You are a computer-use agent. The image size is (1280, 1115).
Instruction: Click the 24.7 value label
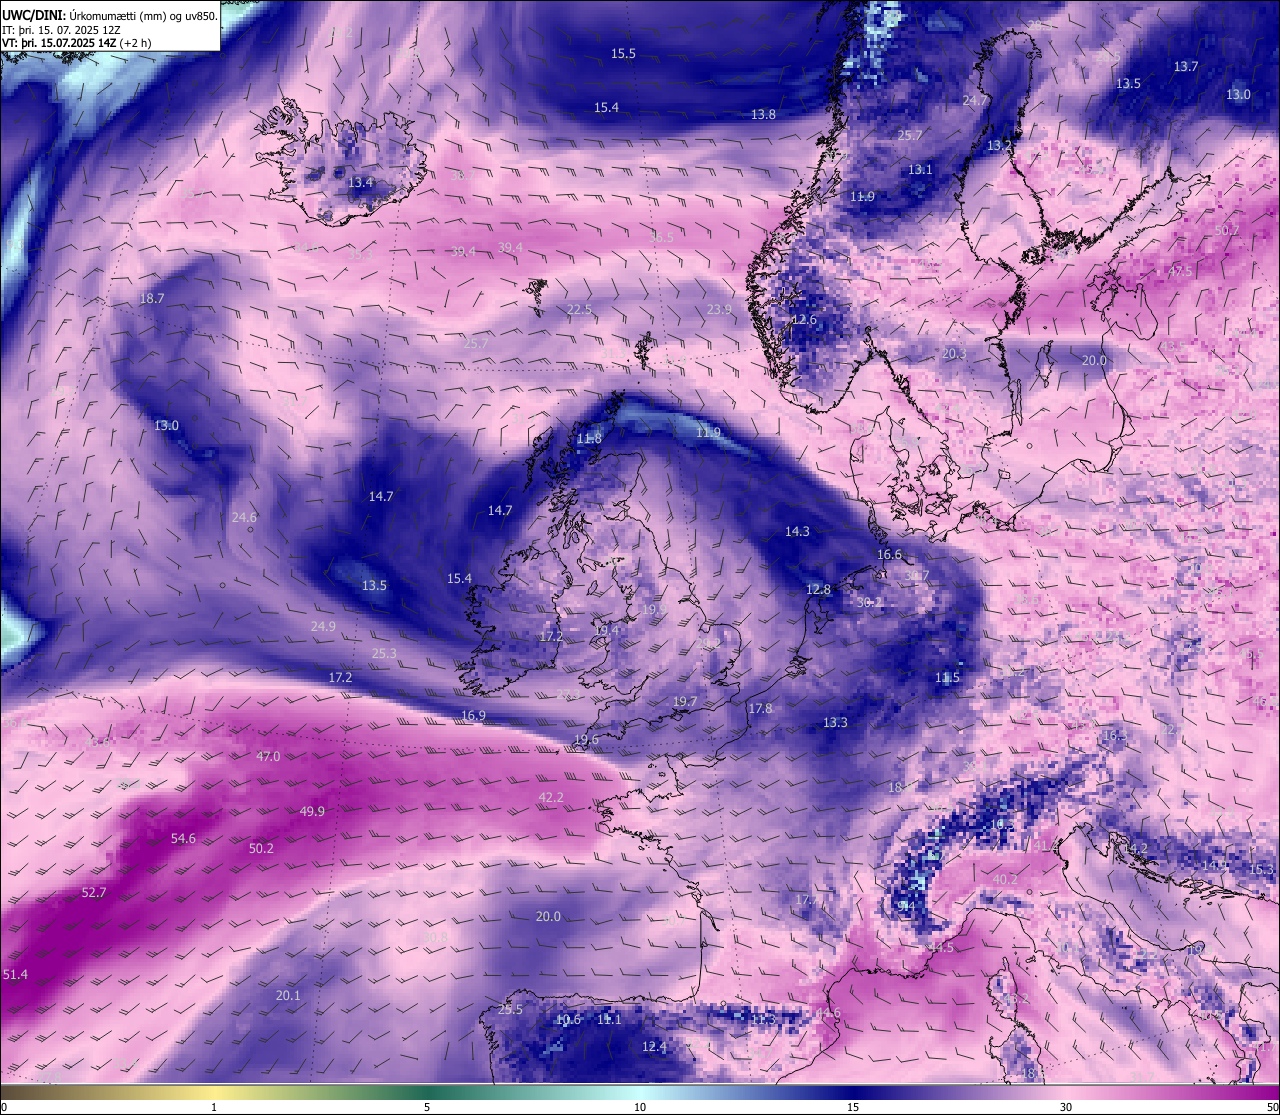974,101
